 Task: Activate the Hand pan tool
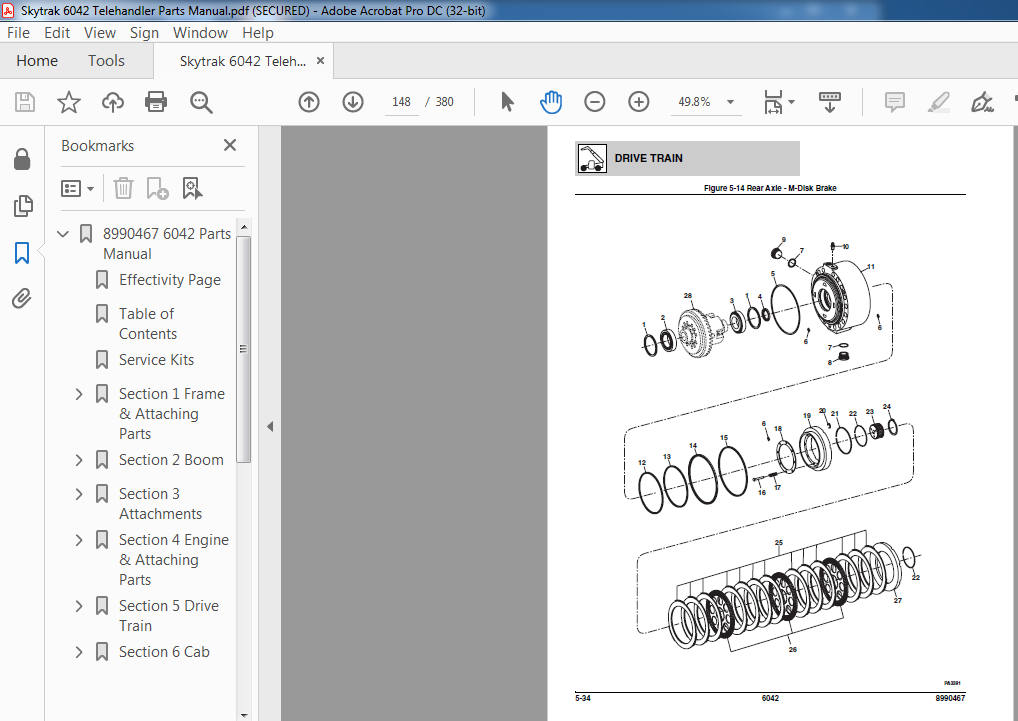[551, 102]
